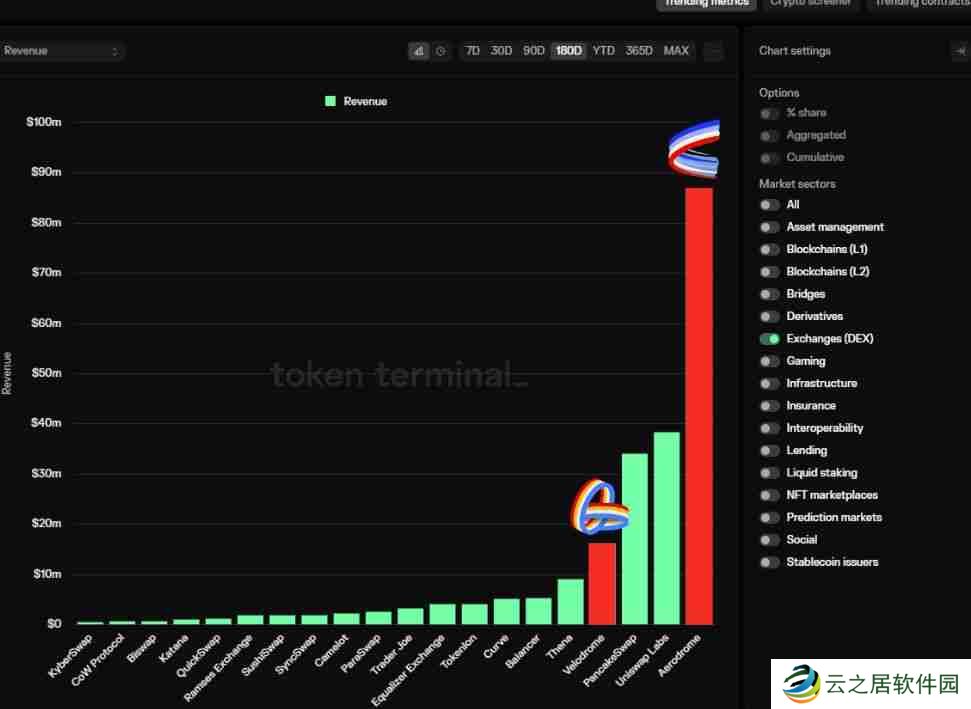Switch to the time series clock icon
The width and height of the screenshot is (971, 709).
[x=440, y=51]
